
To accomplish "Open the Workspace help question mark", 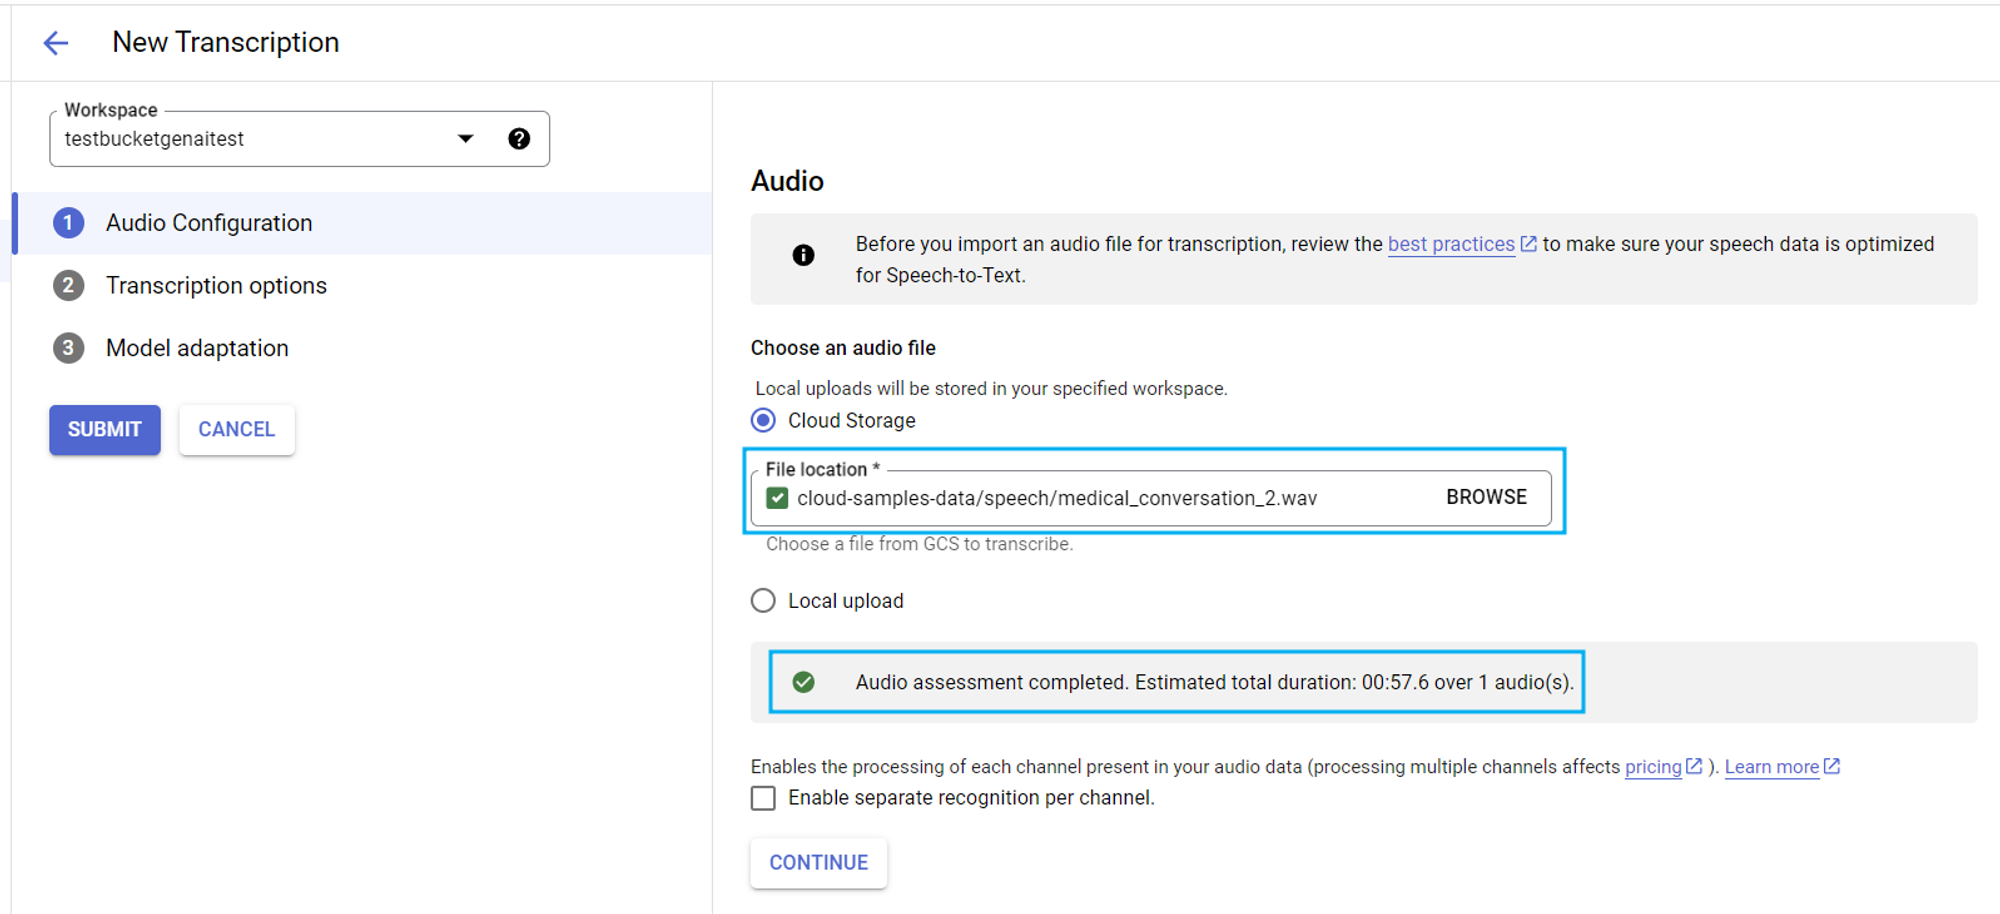I will [x=519, y=139].
